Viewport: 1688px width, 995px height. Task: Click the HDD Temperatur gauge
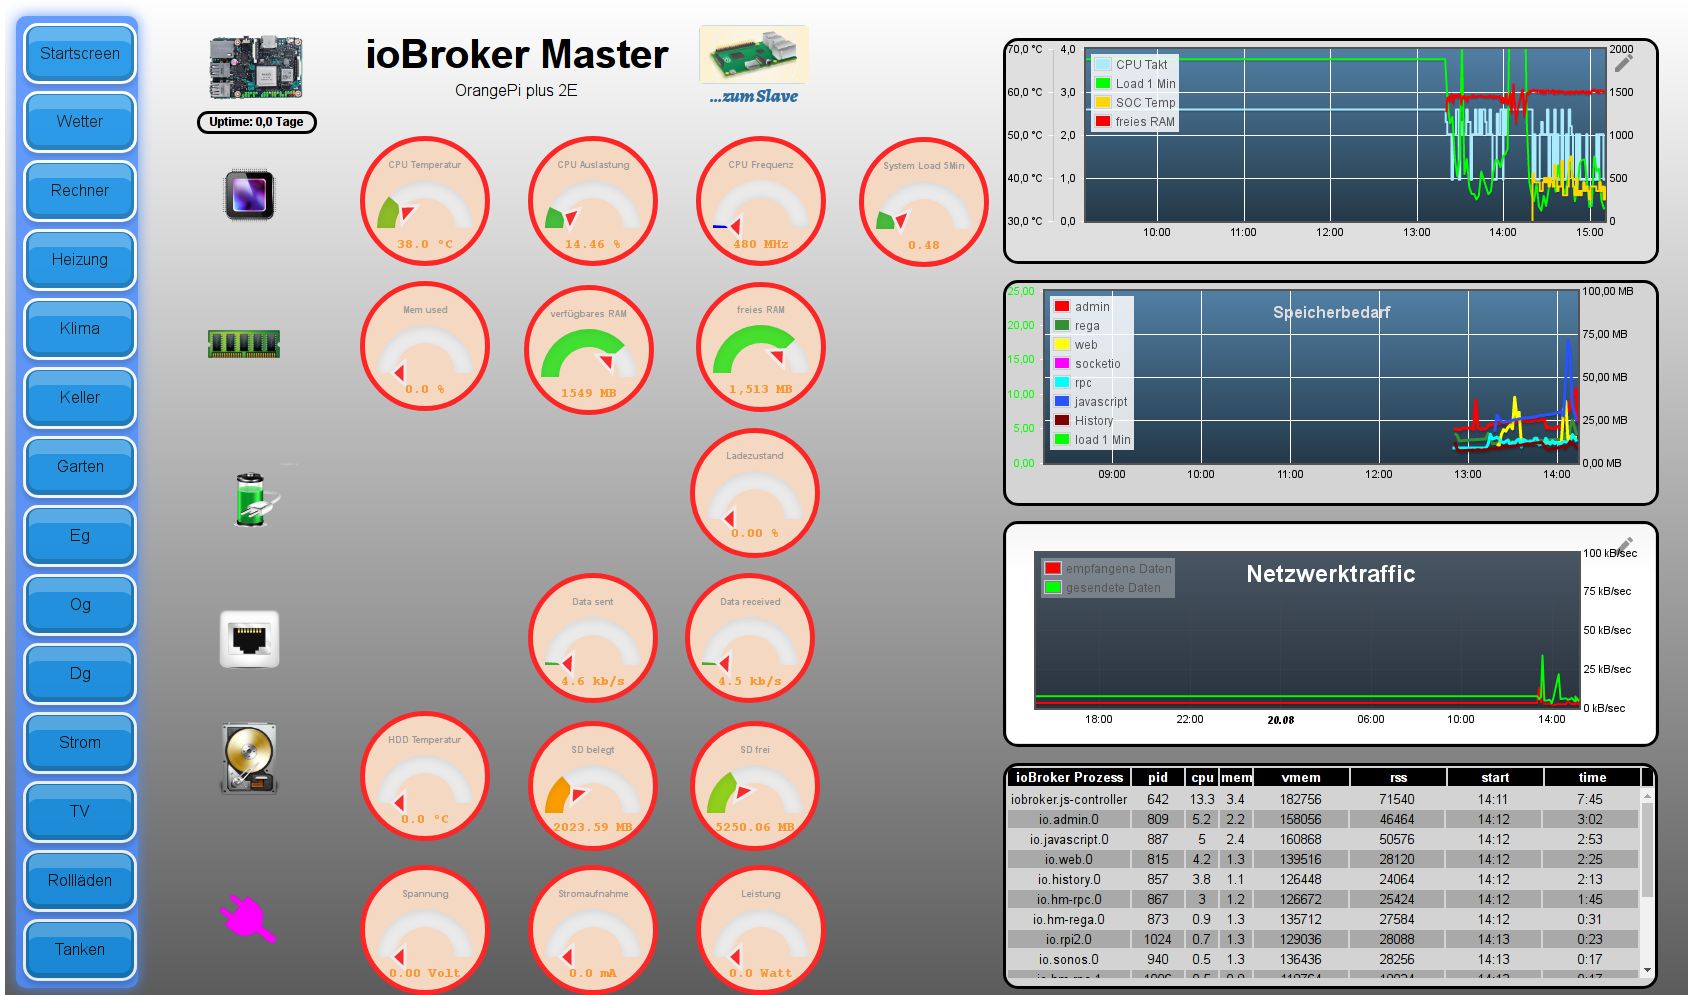(x=425, y=777)
